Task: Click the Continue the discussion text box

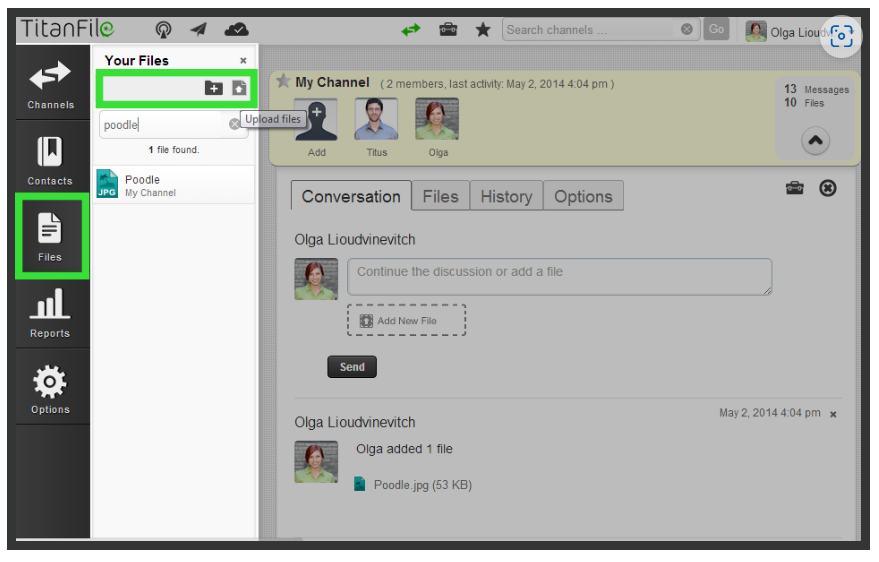Action: click(559, 277)
